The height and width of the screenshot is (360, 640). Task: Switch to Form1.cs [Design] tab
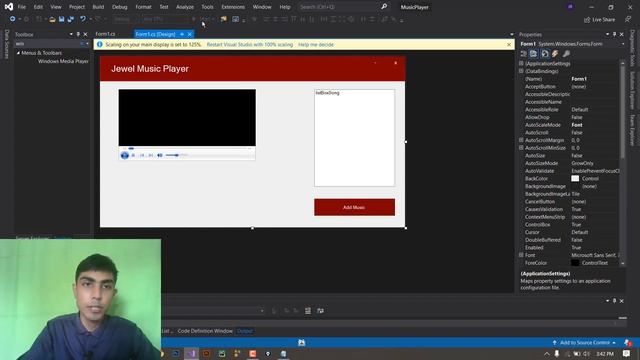[x=155, y=34]
